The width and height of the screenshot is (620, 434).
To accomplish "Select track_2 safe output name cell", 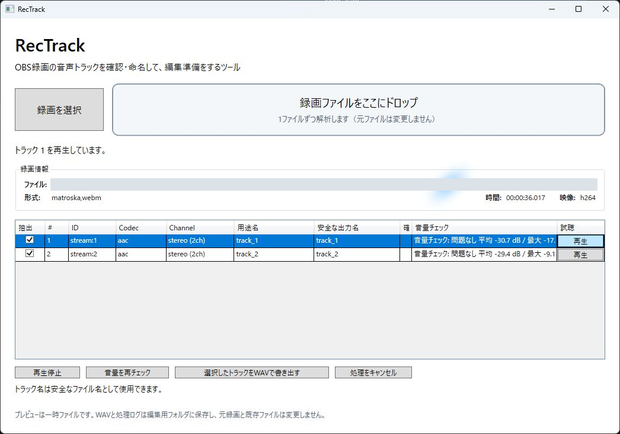I will pyautogui.click(x=357, y=254).
